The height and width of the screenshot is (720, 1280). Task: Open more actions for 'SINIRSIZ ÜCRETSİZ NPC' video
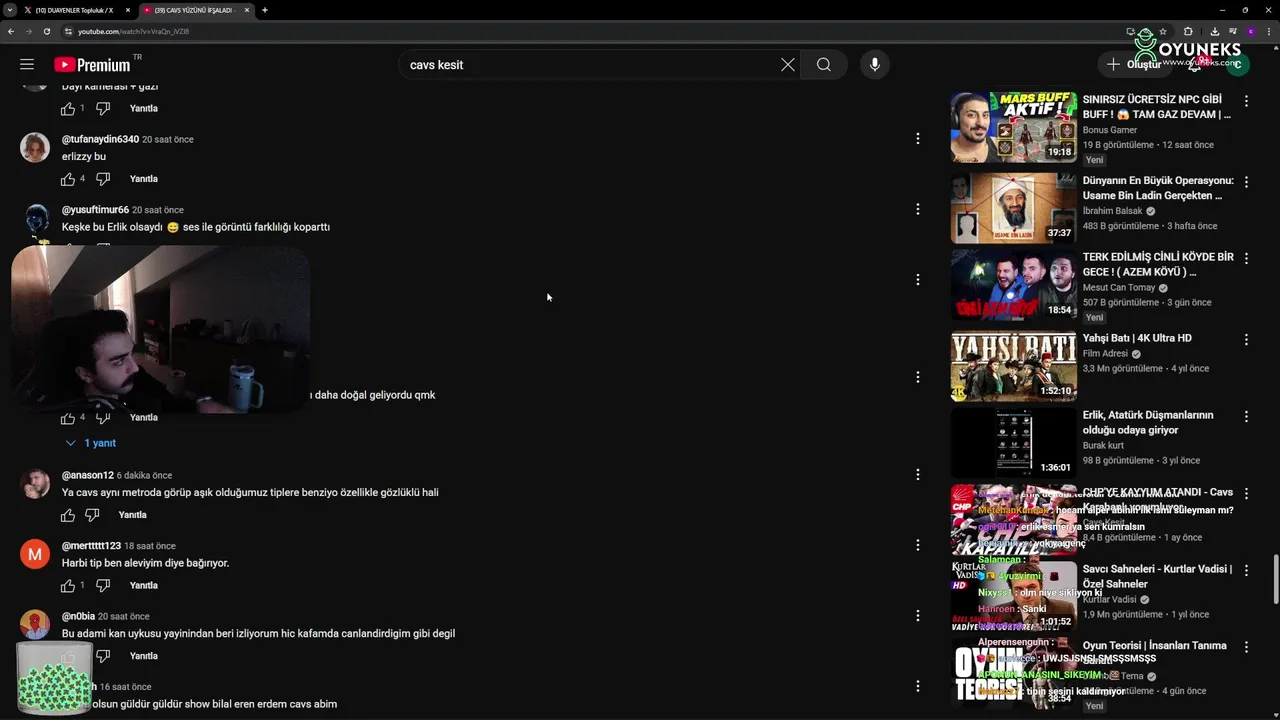click(x=1246, y=101)
